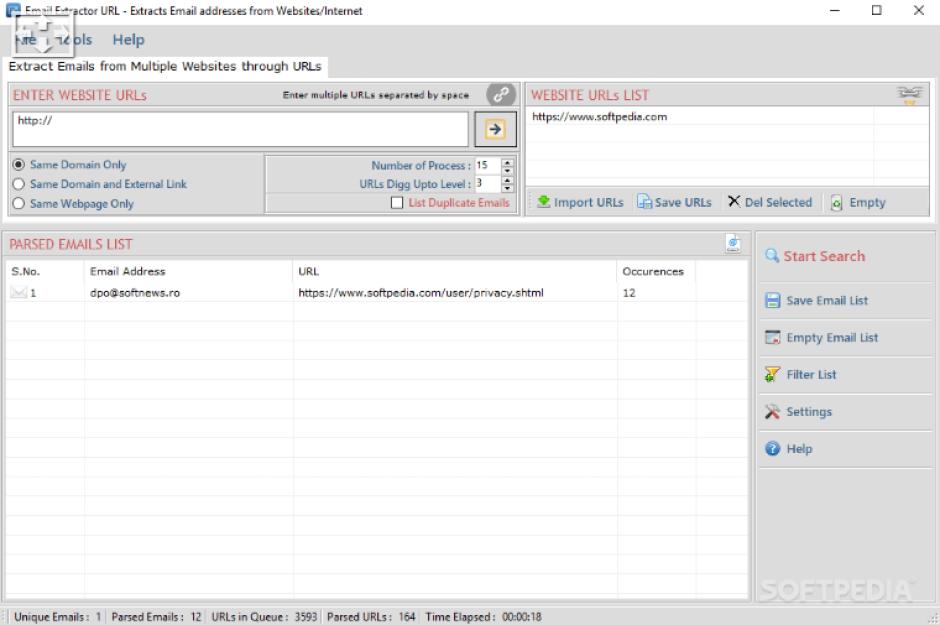
Task: Click the Del Selected X icon
Action: click(x=734, y=201)
